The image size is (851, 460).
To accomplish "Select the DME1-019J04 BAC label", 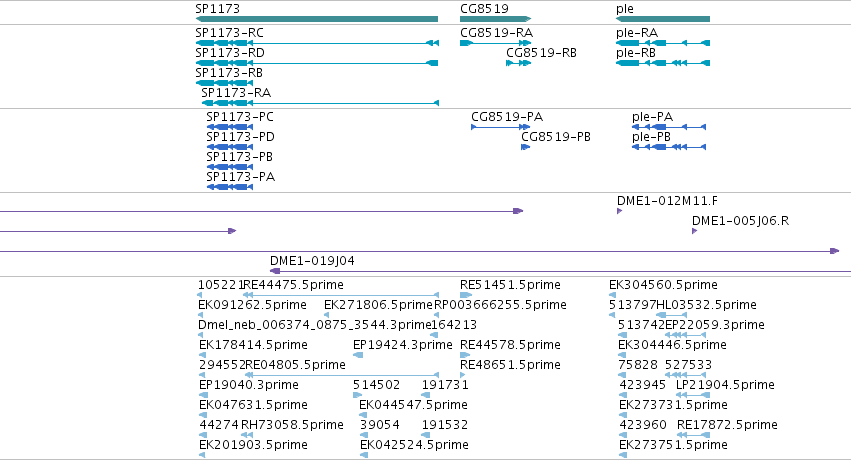I will pyautogui.click(x=312, y=261).
